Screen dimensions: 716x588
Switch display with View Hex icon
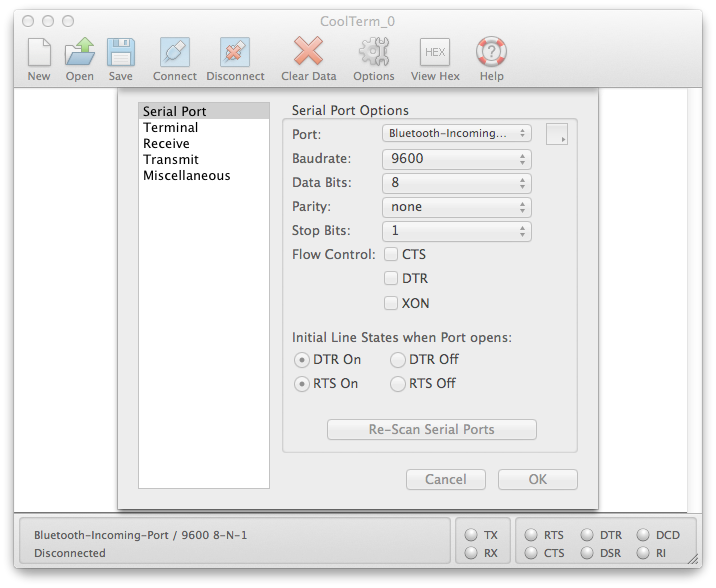click(435, 52)
